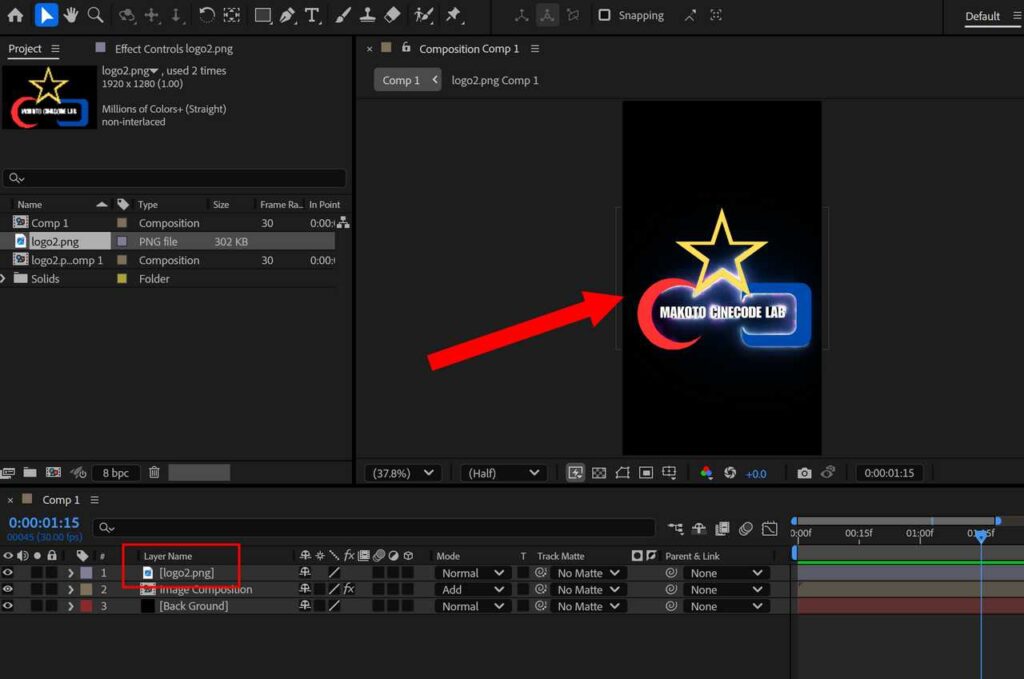This screenshot has width=1024, height=679.
Task: Select the Rectangle shape tool
Action: [263, 15]
